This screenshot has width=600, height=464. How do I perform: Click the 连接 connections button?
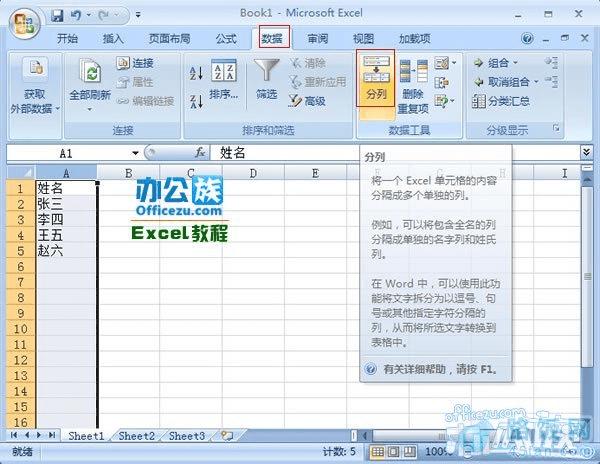(x=135, y=63)
